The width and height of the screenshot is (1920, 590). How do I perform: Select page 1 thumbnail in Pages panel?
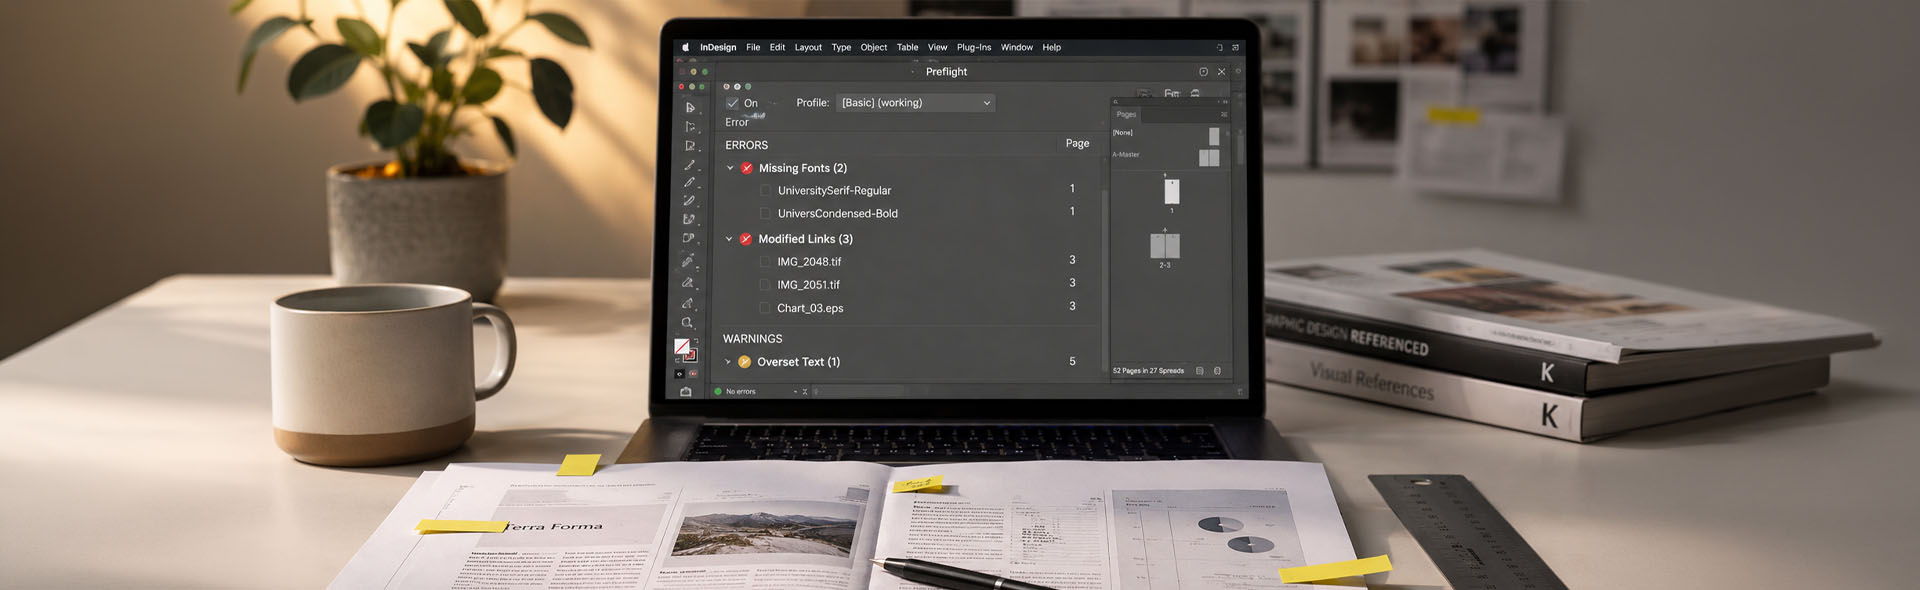1171,191
